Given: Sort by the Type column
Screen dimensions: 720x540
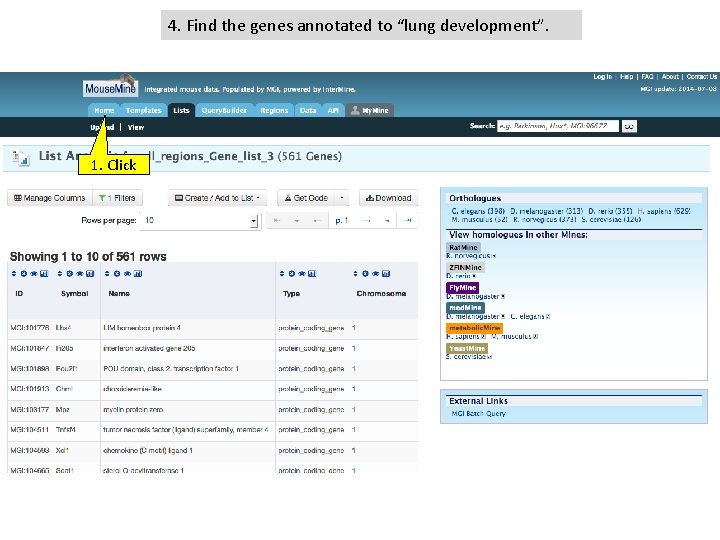Looking at the screenshot, I should click(x=282, y=274).
